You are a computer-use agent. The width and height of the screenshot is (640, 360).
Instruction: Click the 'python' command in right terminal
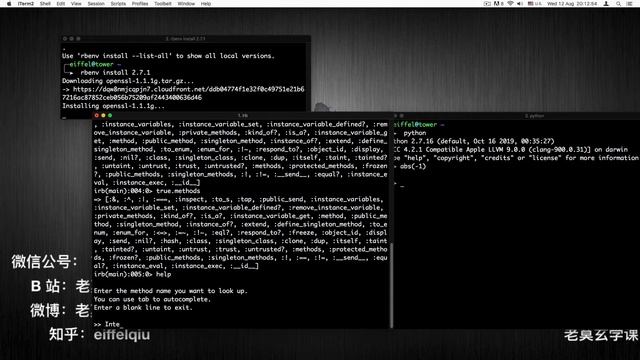tap(415, 133)
